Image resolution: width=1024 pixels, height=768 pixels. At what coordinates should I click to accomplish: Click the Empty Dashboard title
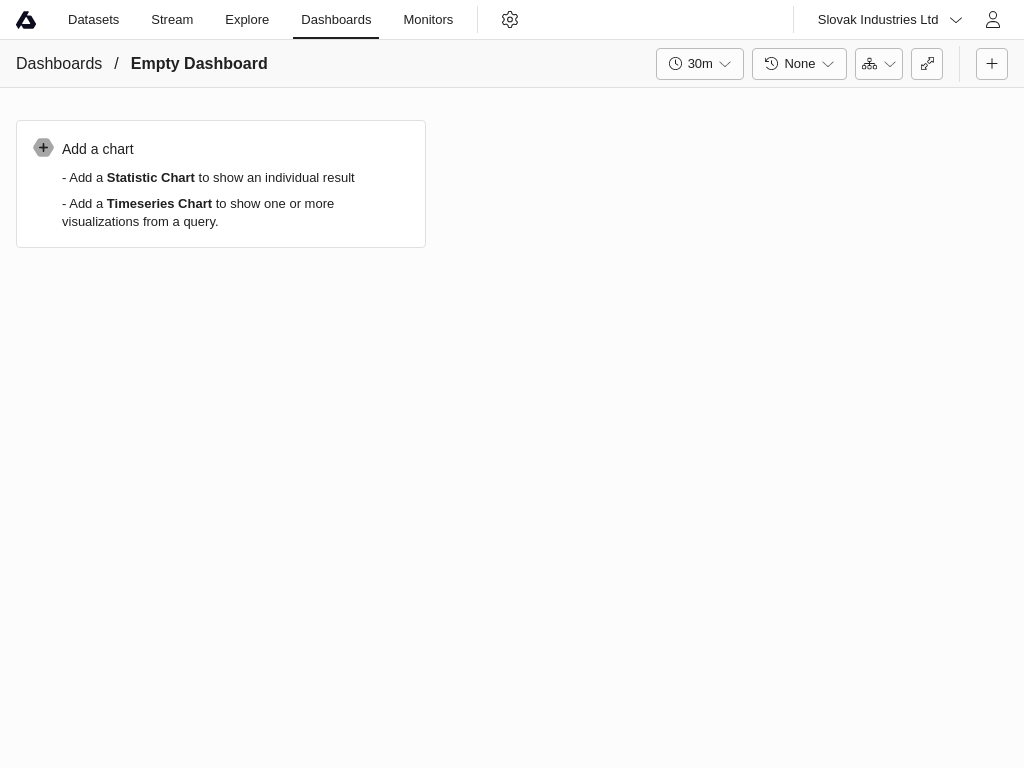199,64
